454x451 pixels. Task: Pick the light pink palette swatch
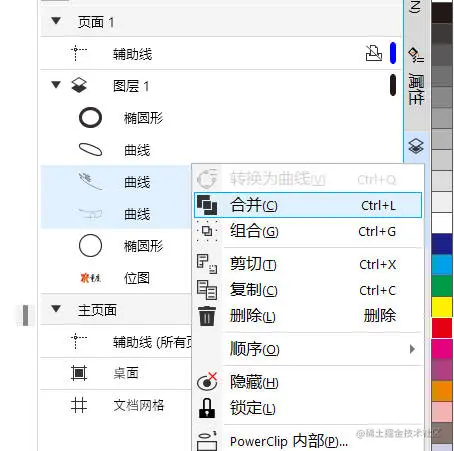tap(442, 412)
